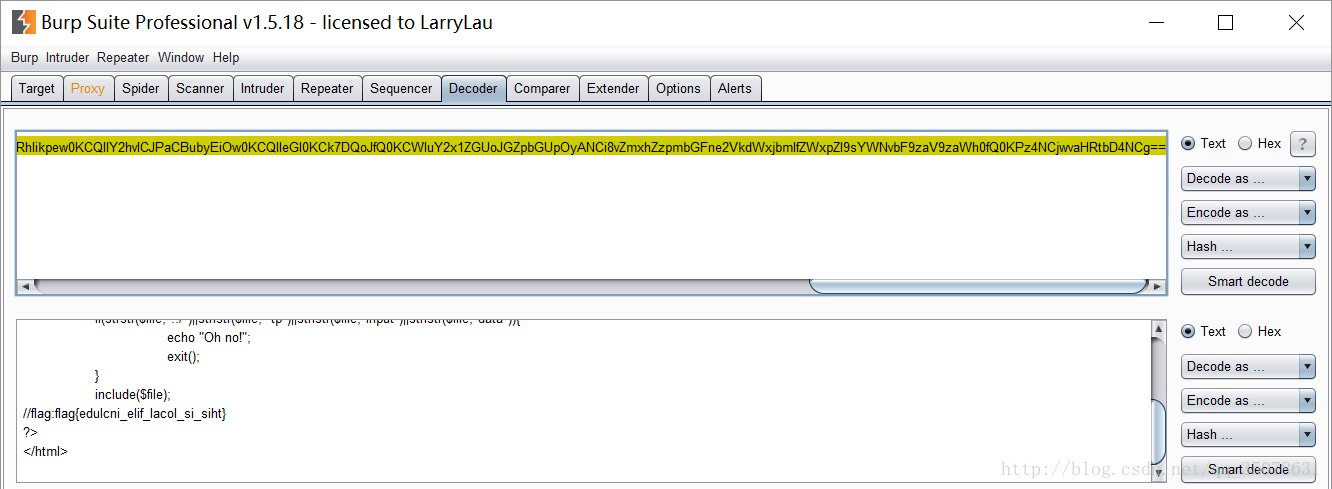Select Text radio for the top panel

pos(1203,143)
